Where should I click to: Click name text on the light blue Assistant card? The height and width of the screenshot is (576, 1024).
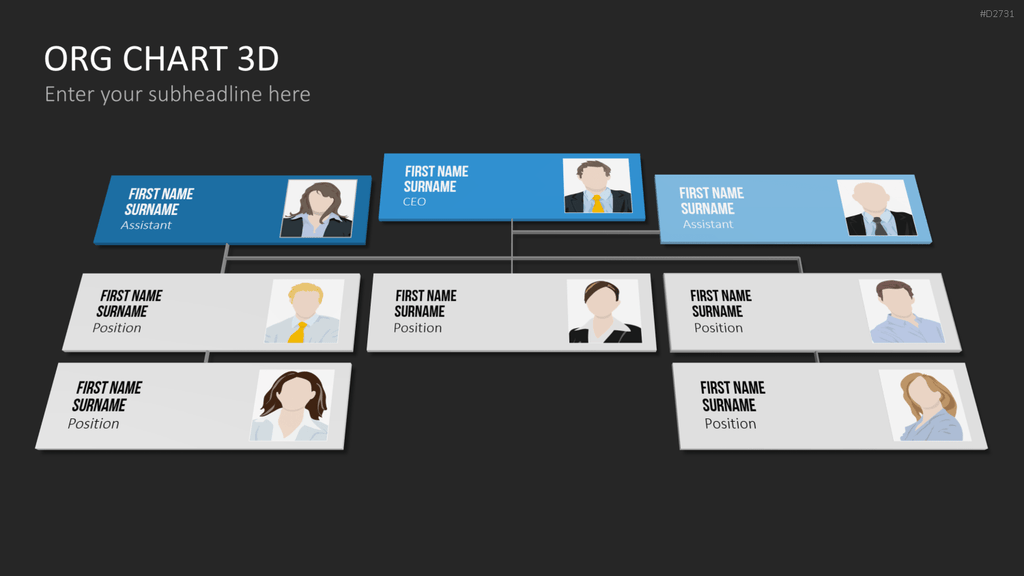coord(711,200)
